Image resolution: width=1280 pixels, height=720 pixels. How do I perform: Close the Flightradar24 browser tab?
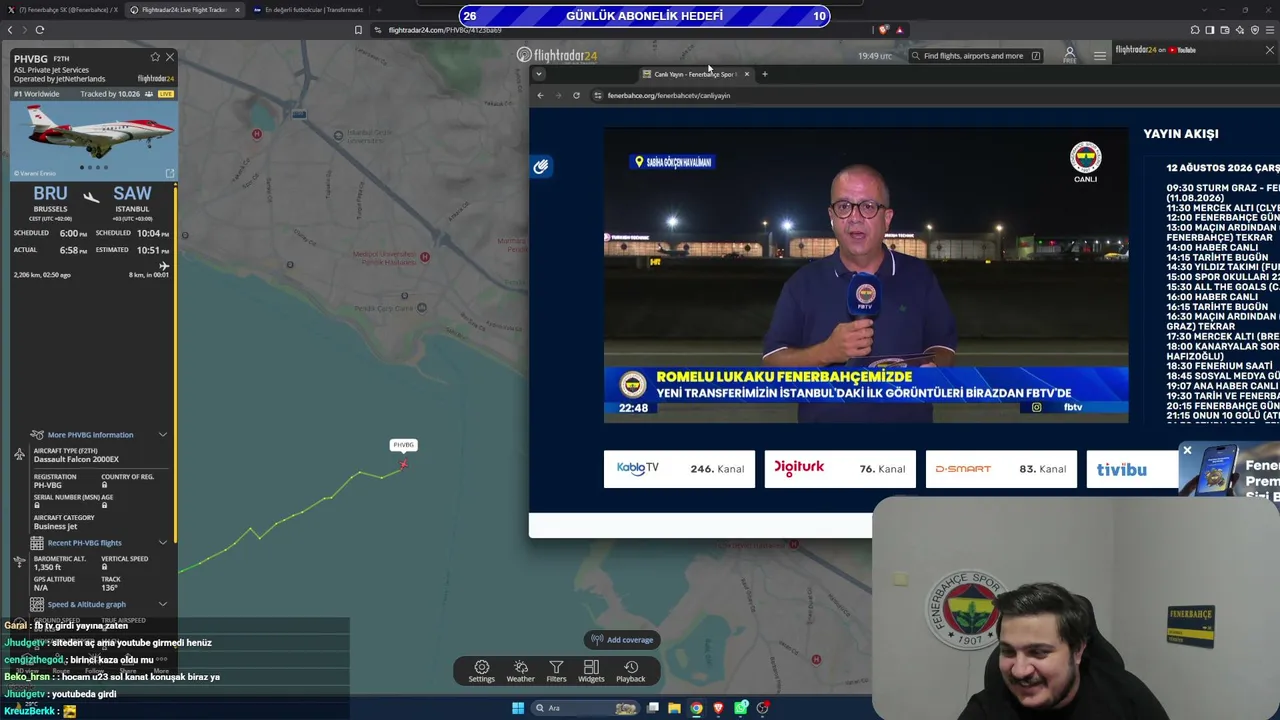tap(237, 10)
